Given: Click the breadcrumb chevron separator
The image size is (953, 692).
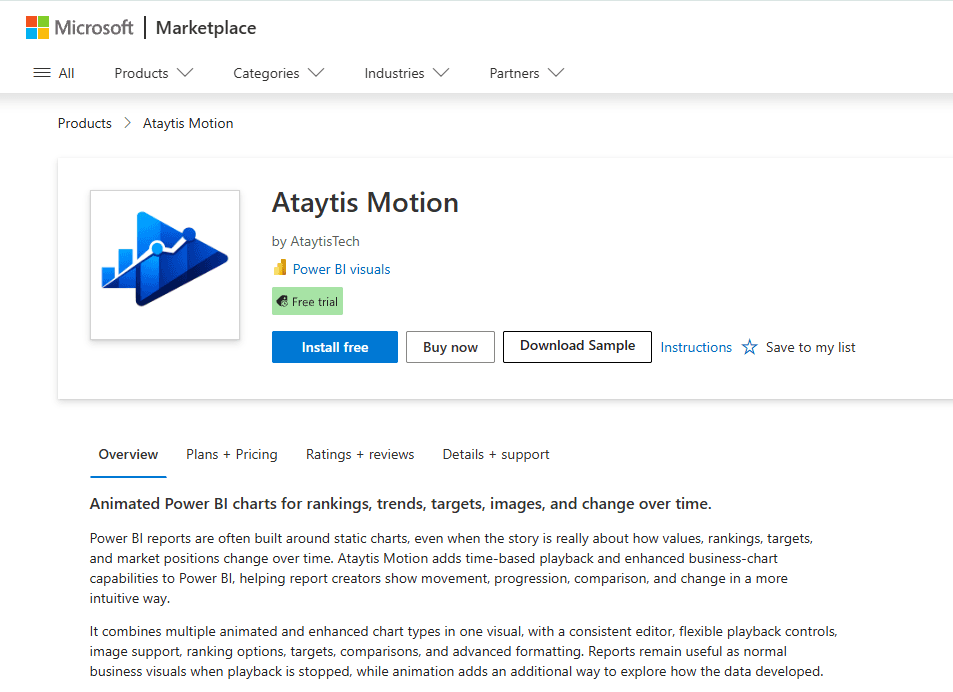Looking at the screenshot, I should tap(127, 123).
